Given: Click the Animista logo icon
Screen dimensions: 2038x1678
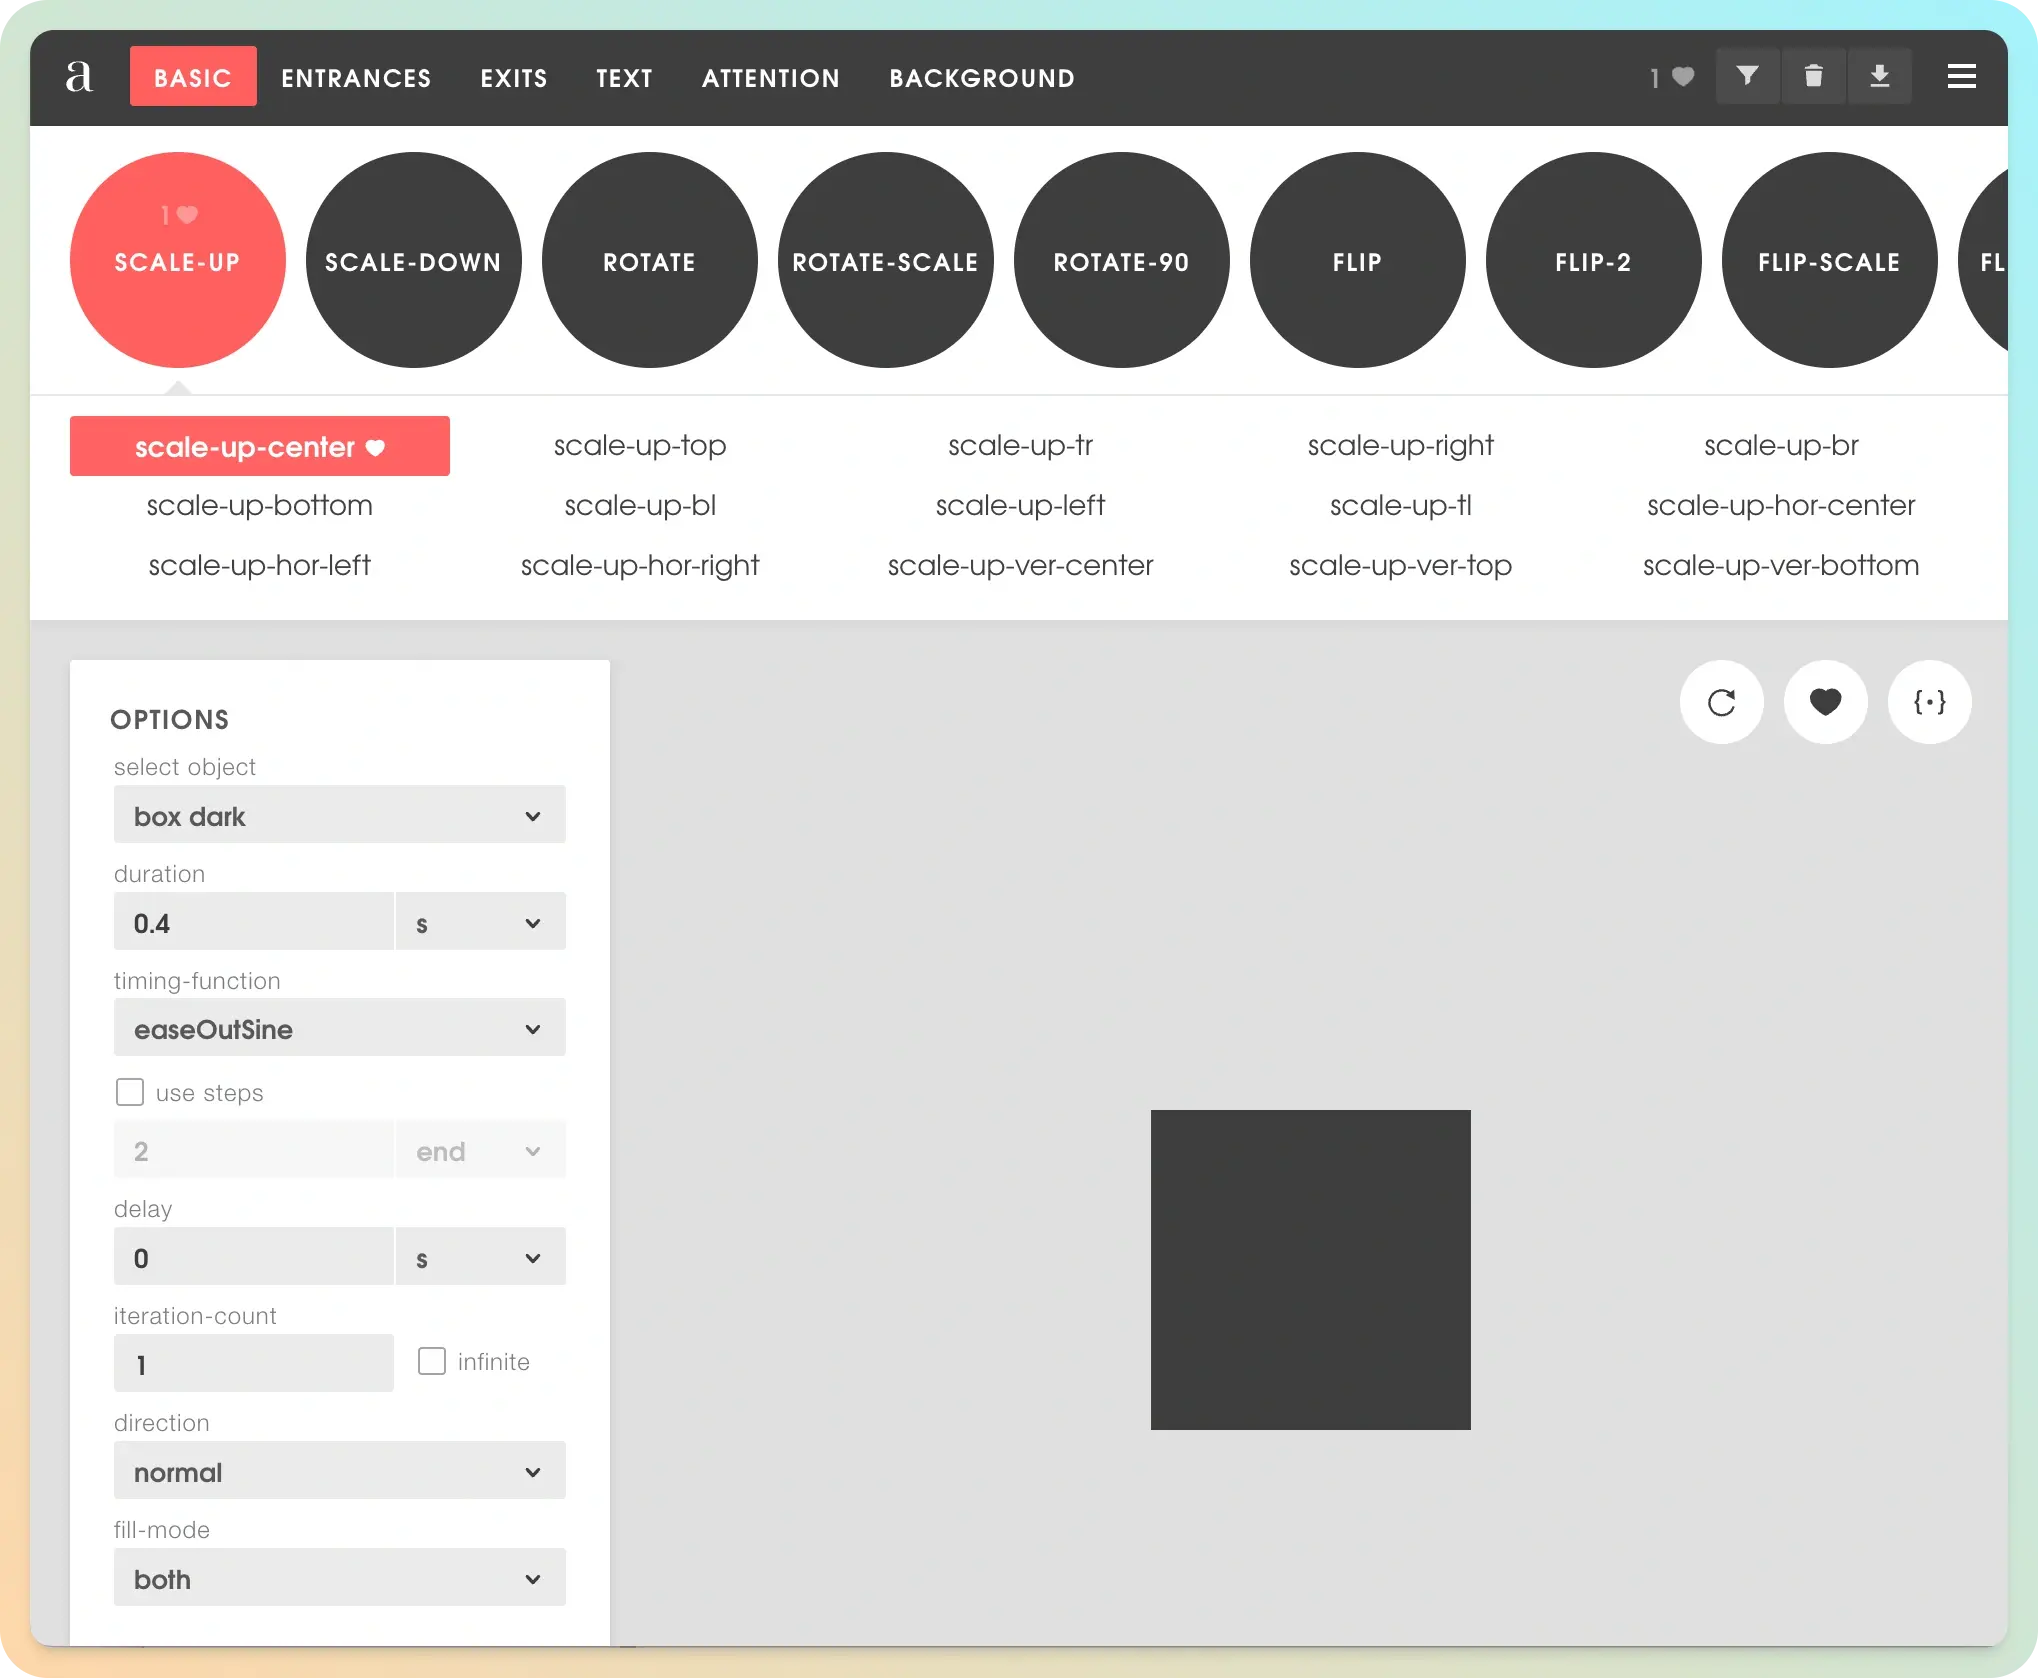Looking at the screenshot, I should (79, 77).
